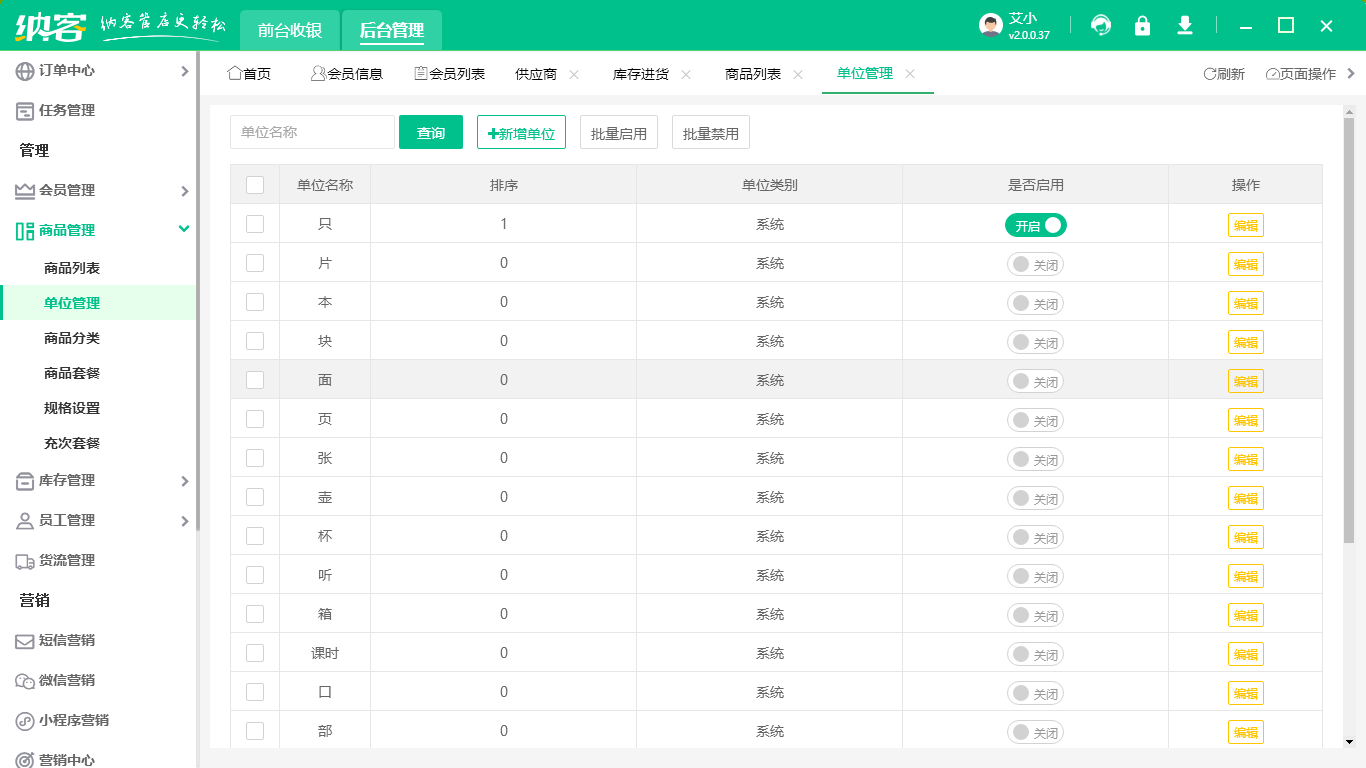Close the 商品列表 tab
The height and width of the screenshot is (768, 1366).
(x=798, y=74)
